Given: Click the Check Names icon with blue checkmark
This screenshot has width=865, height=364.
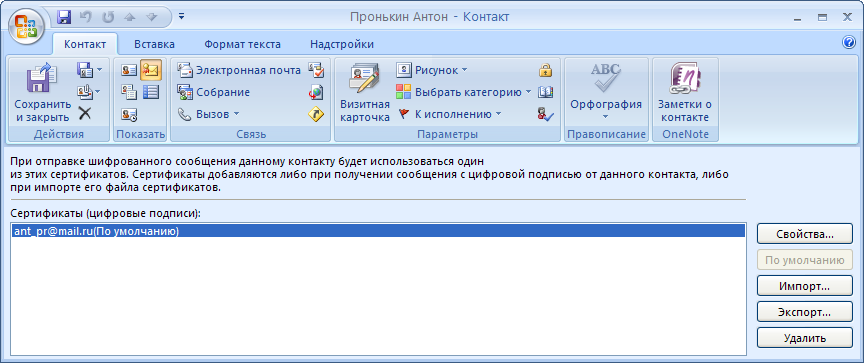Looking at the screenshot, I should click(546, 114).
